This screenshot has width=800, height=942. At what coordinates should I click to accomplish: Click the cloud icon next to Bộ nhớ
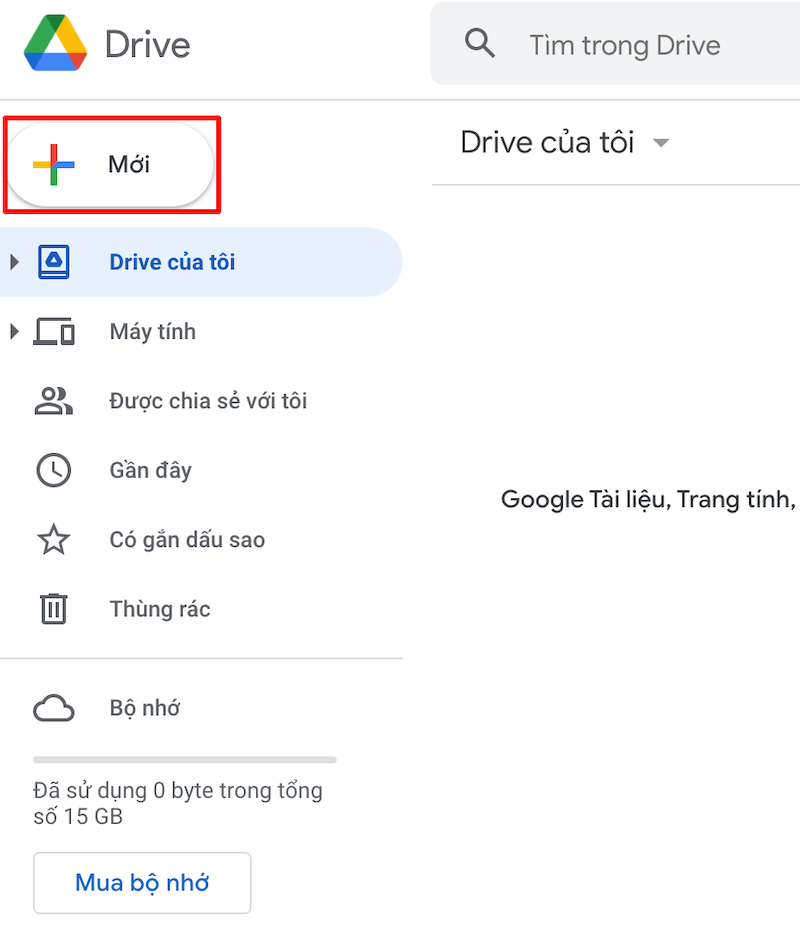coord(52,708)
